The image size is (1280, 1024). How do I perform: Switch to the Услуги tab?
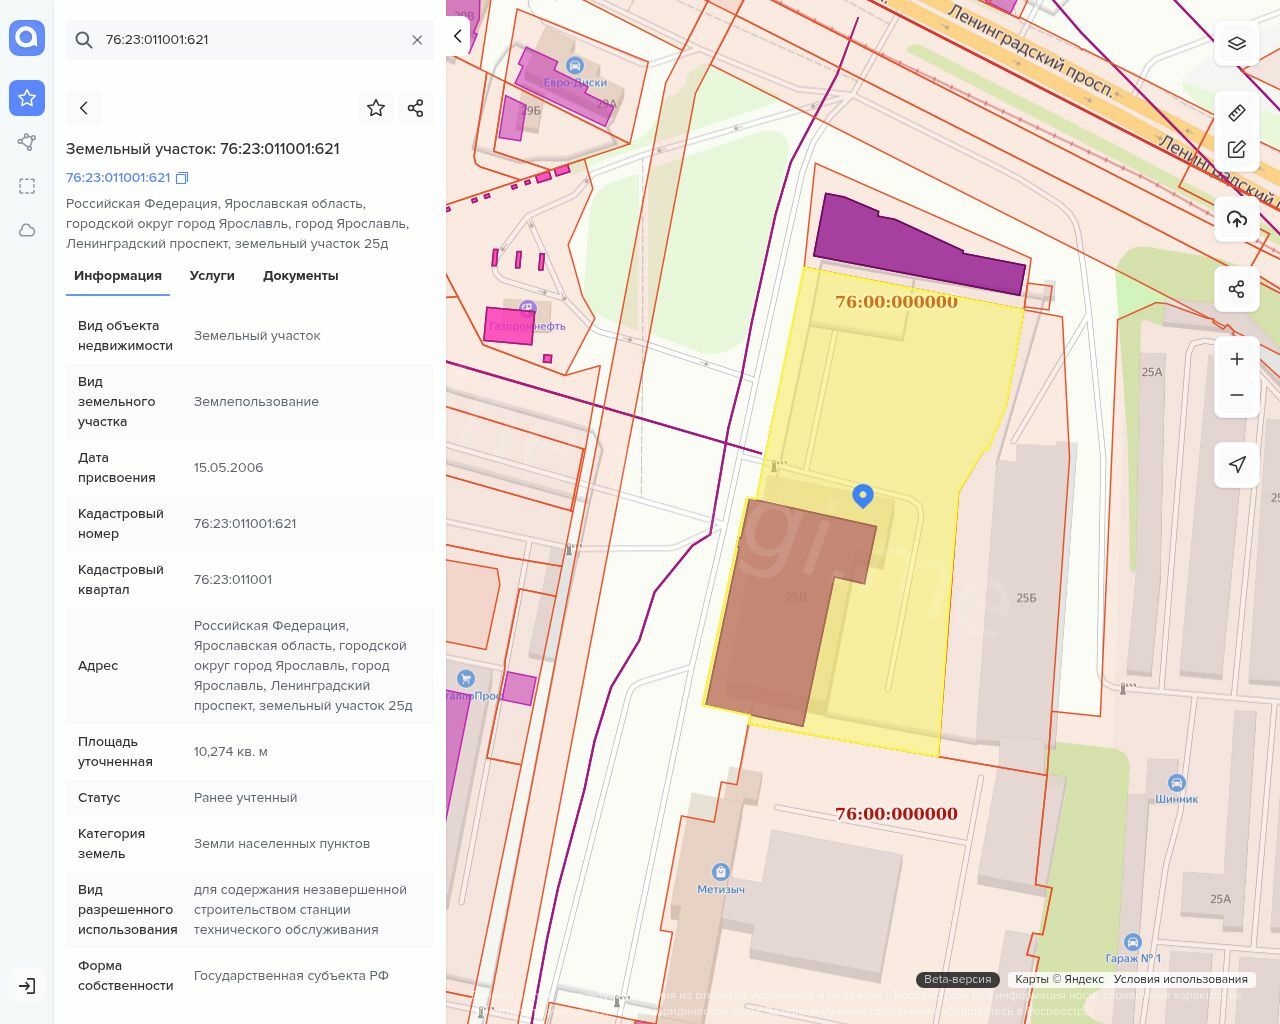tap(212, 276)
